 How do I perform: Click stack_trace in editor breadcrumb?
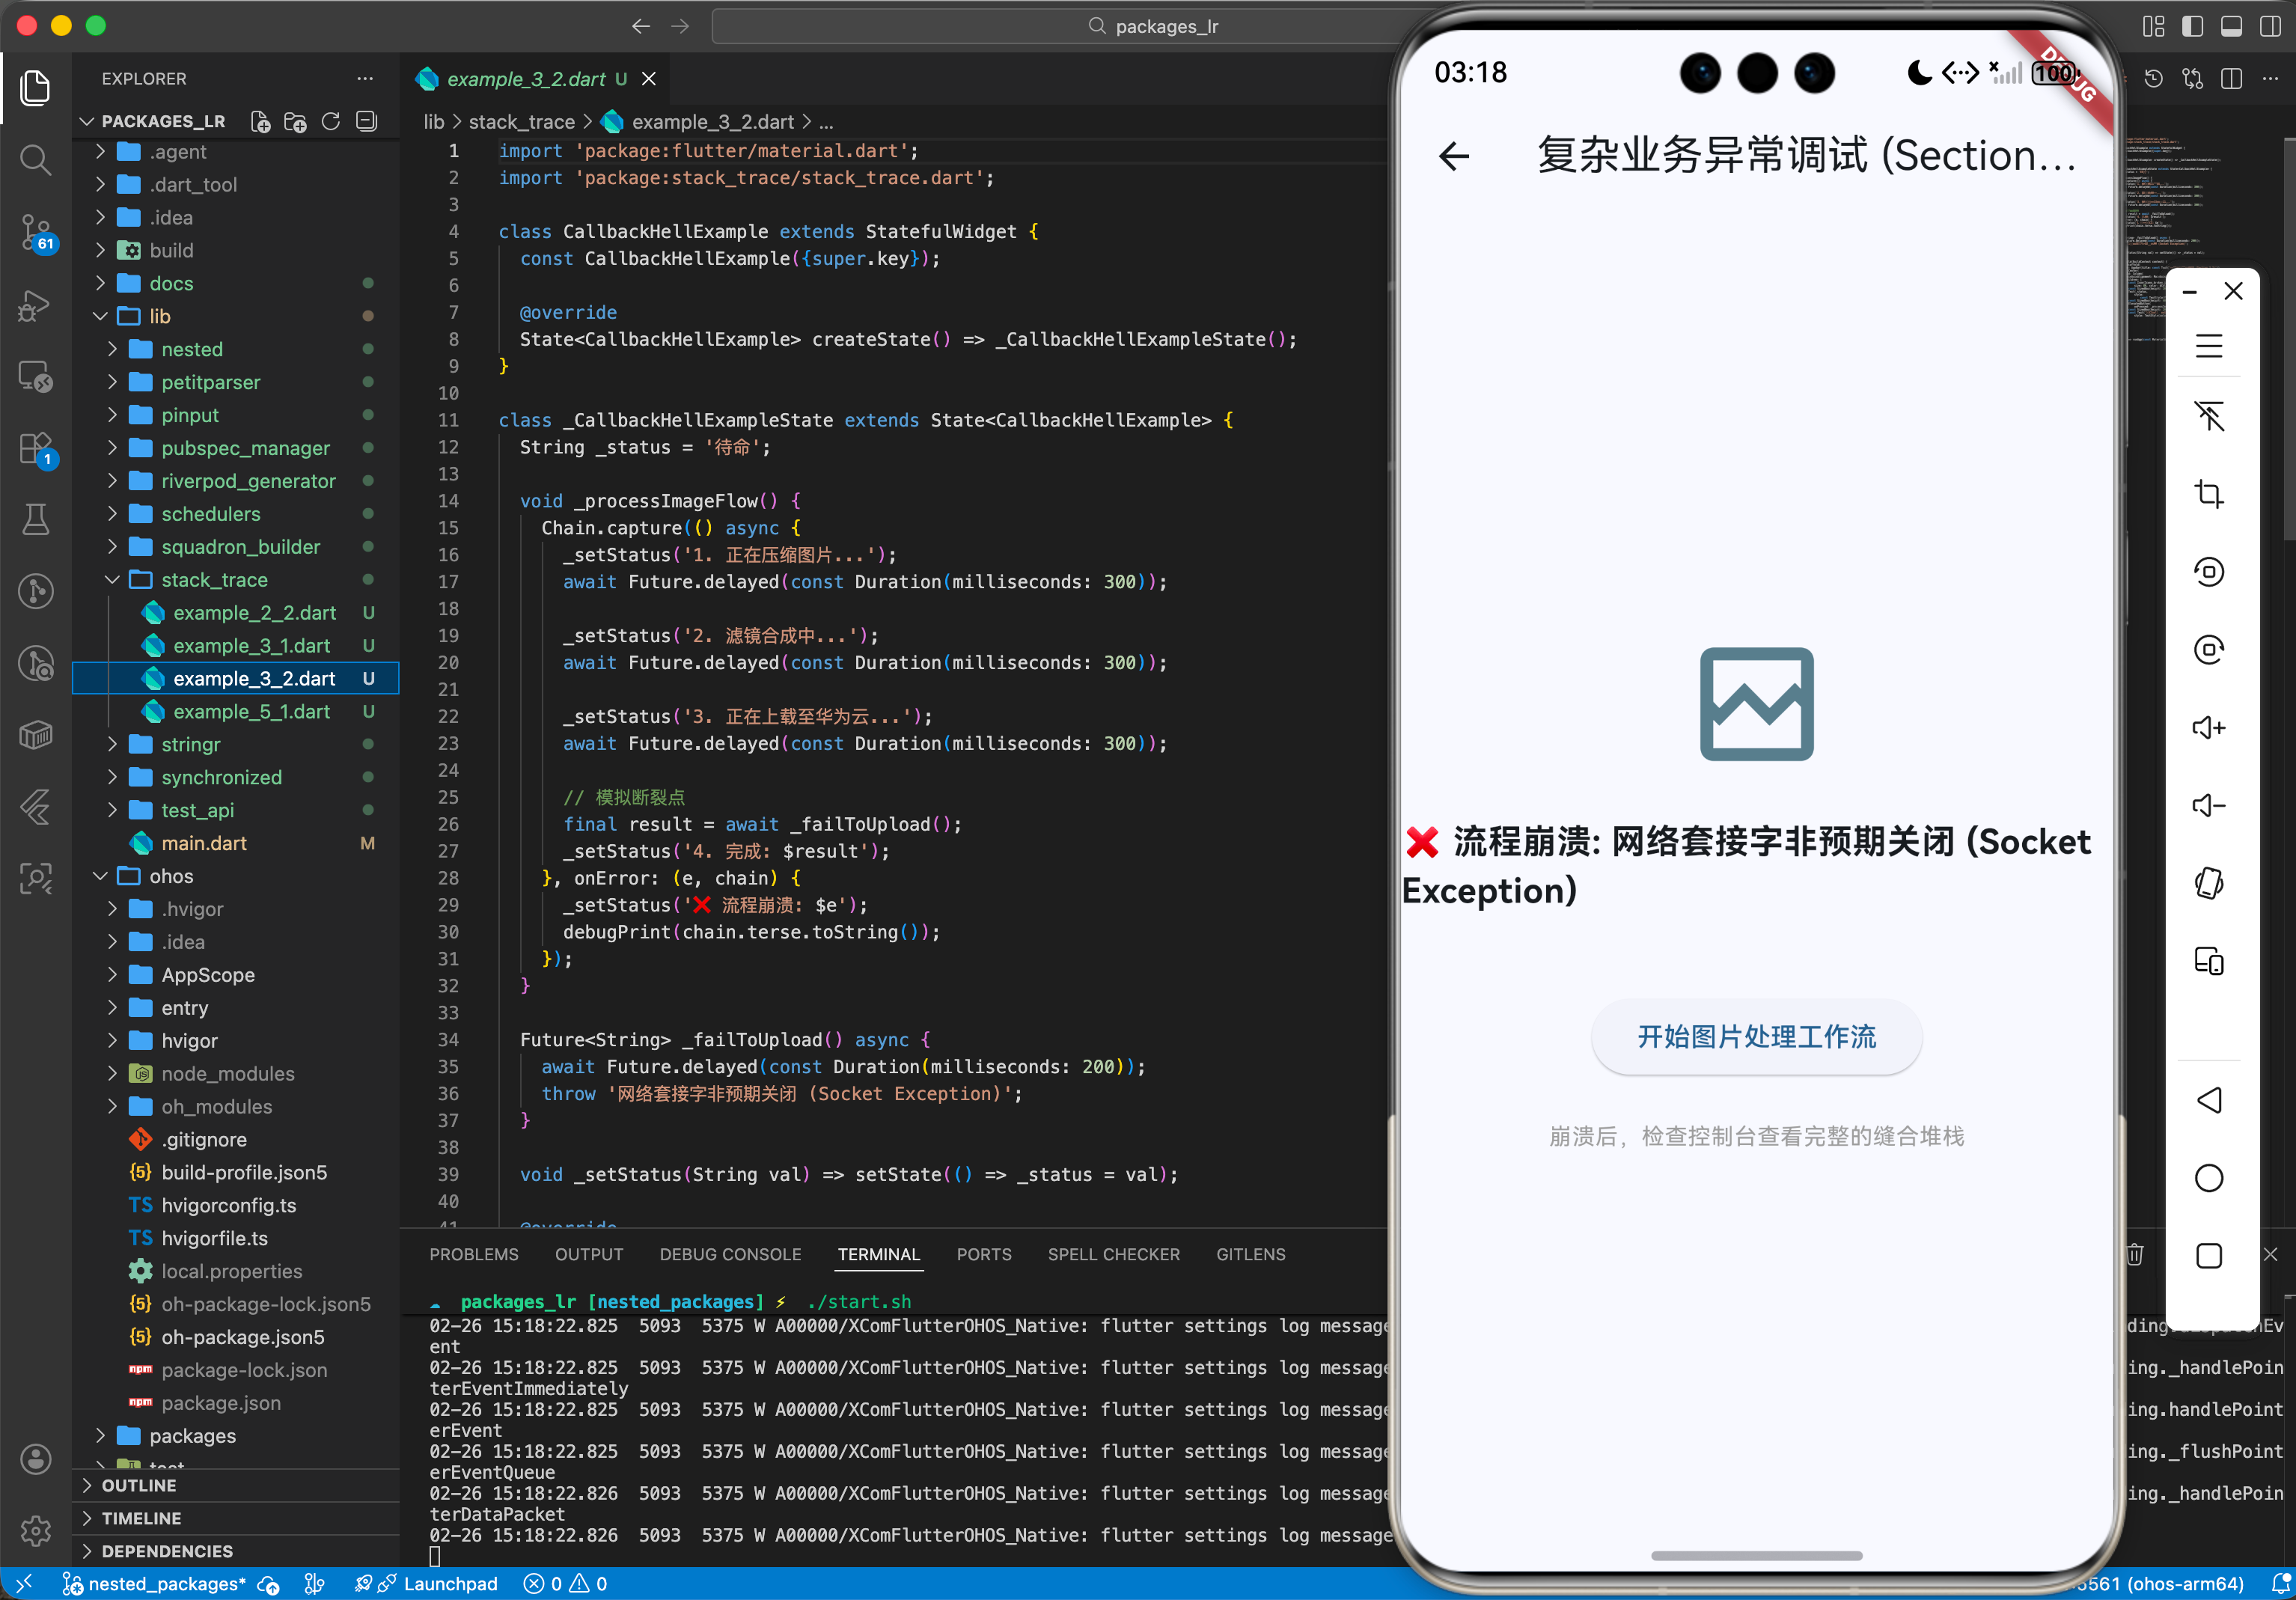[521, 122]
